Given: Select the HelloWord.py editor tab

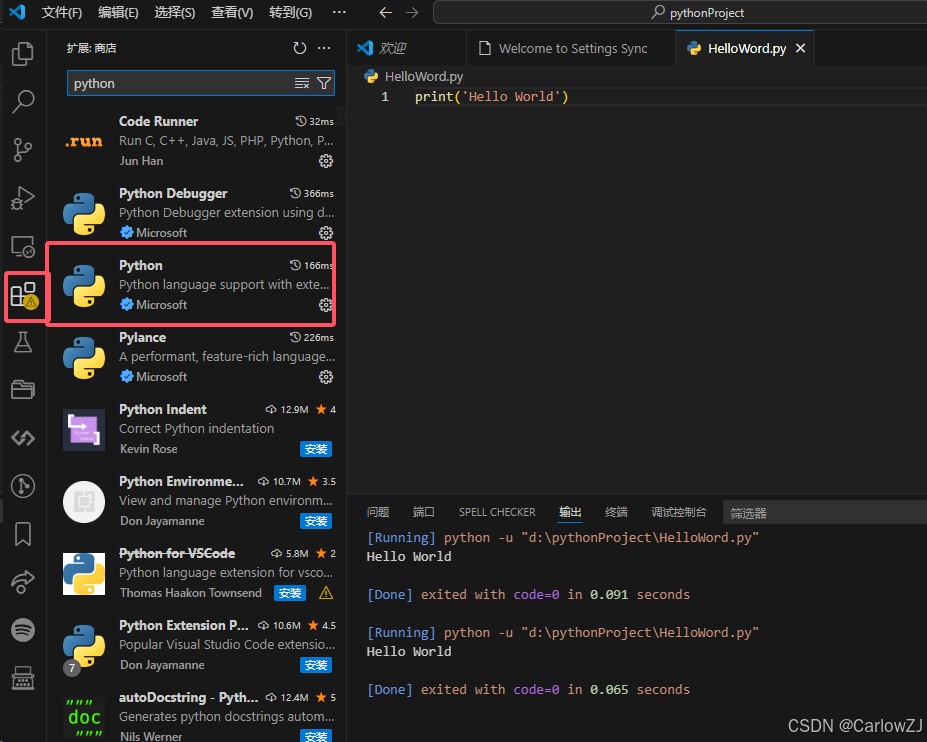Looking at the screenshot, I should [x=747, y=48].
